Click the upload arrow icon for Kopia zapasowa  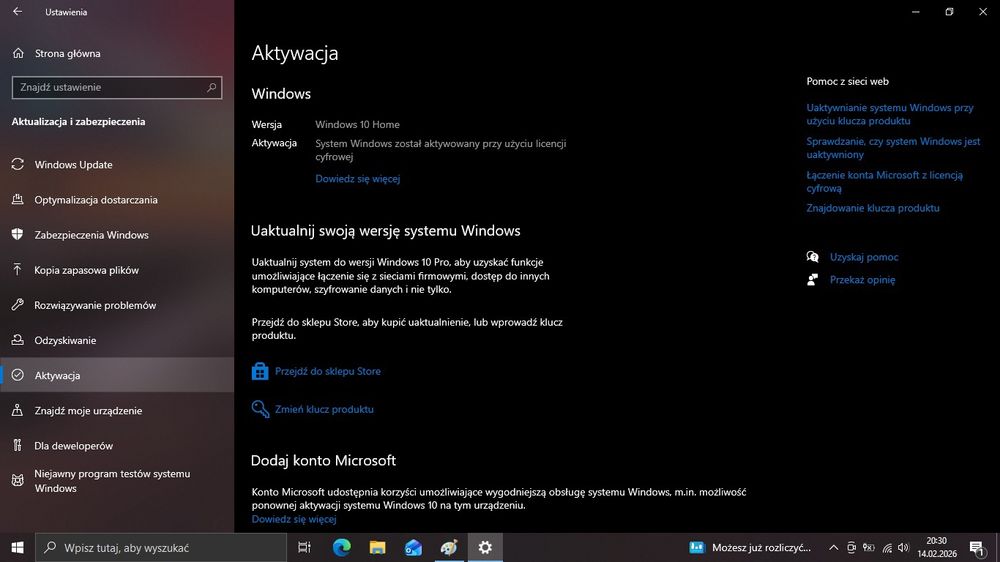tap(18, 270)
